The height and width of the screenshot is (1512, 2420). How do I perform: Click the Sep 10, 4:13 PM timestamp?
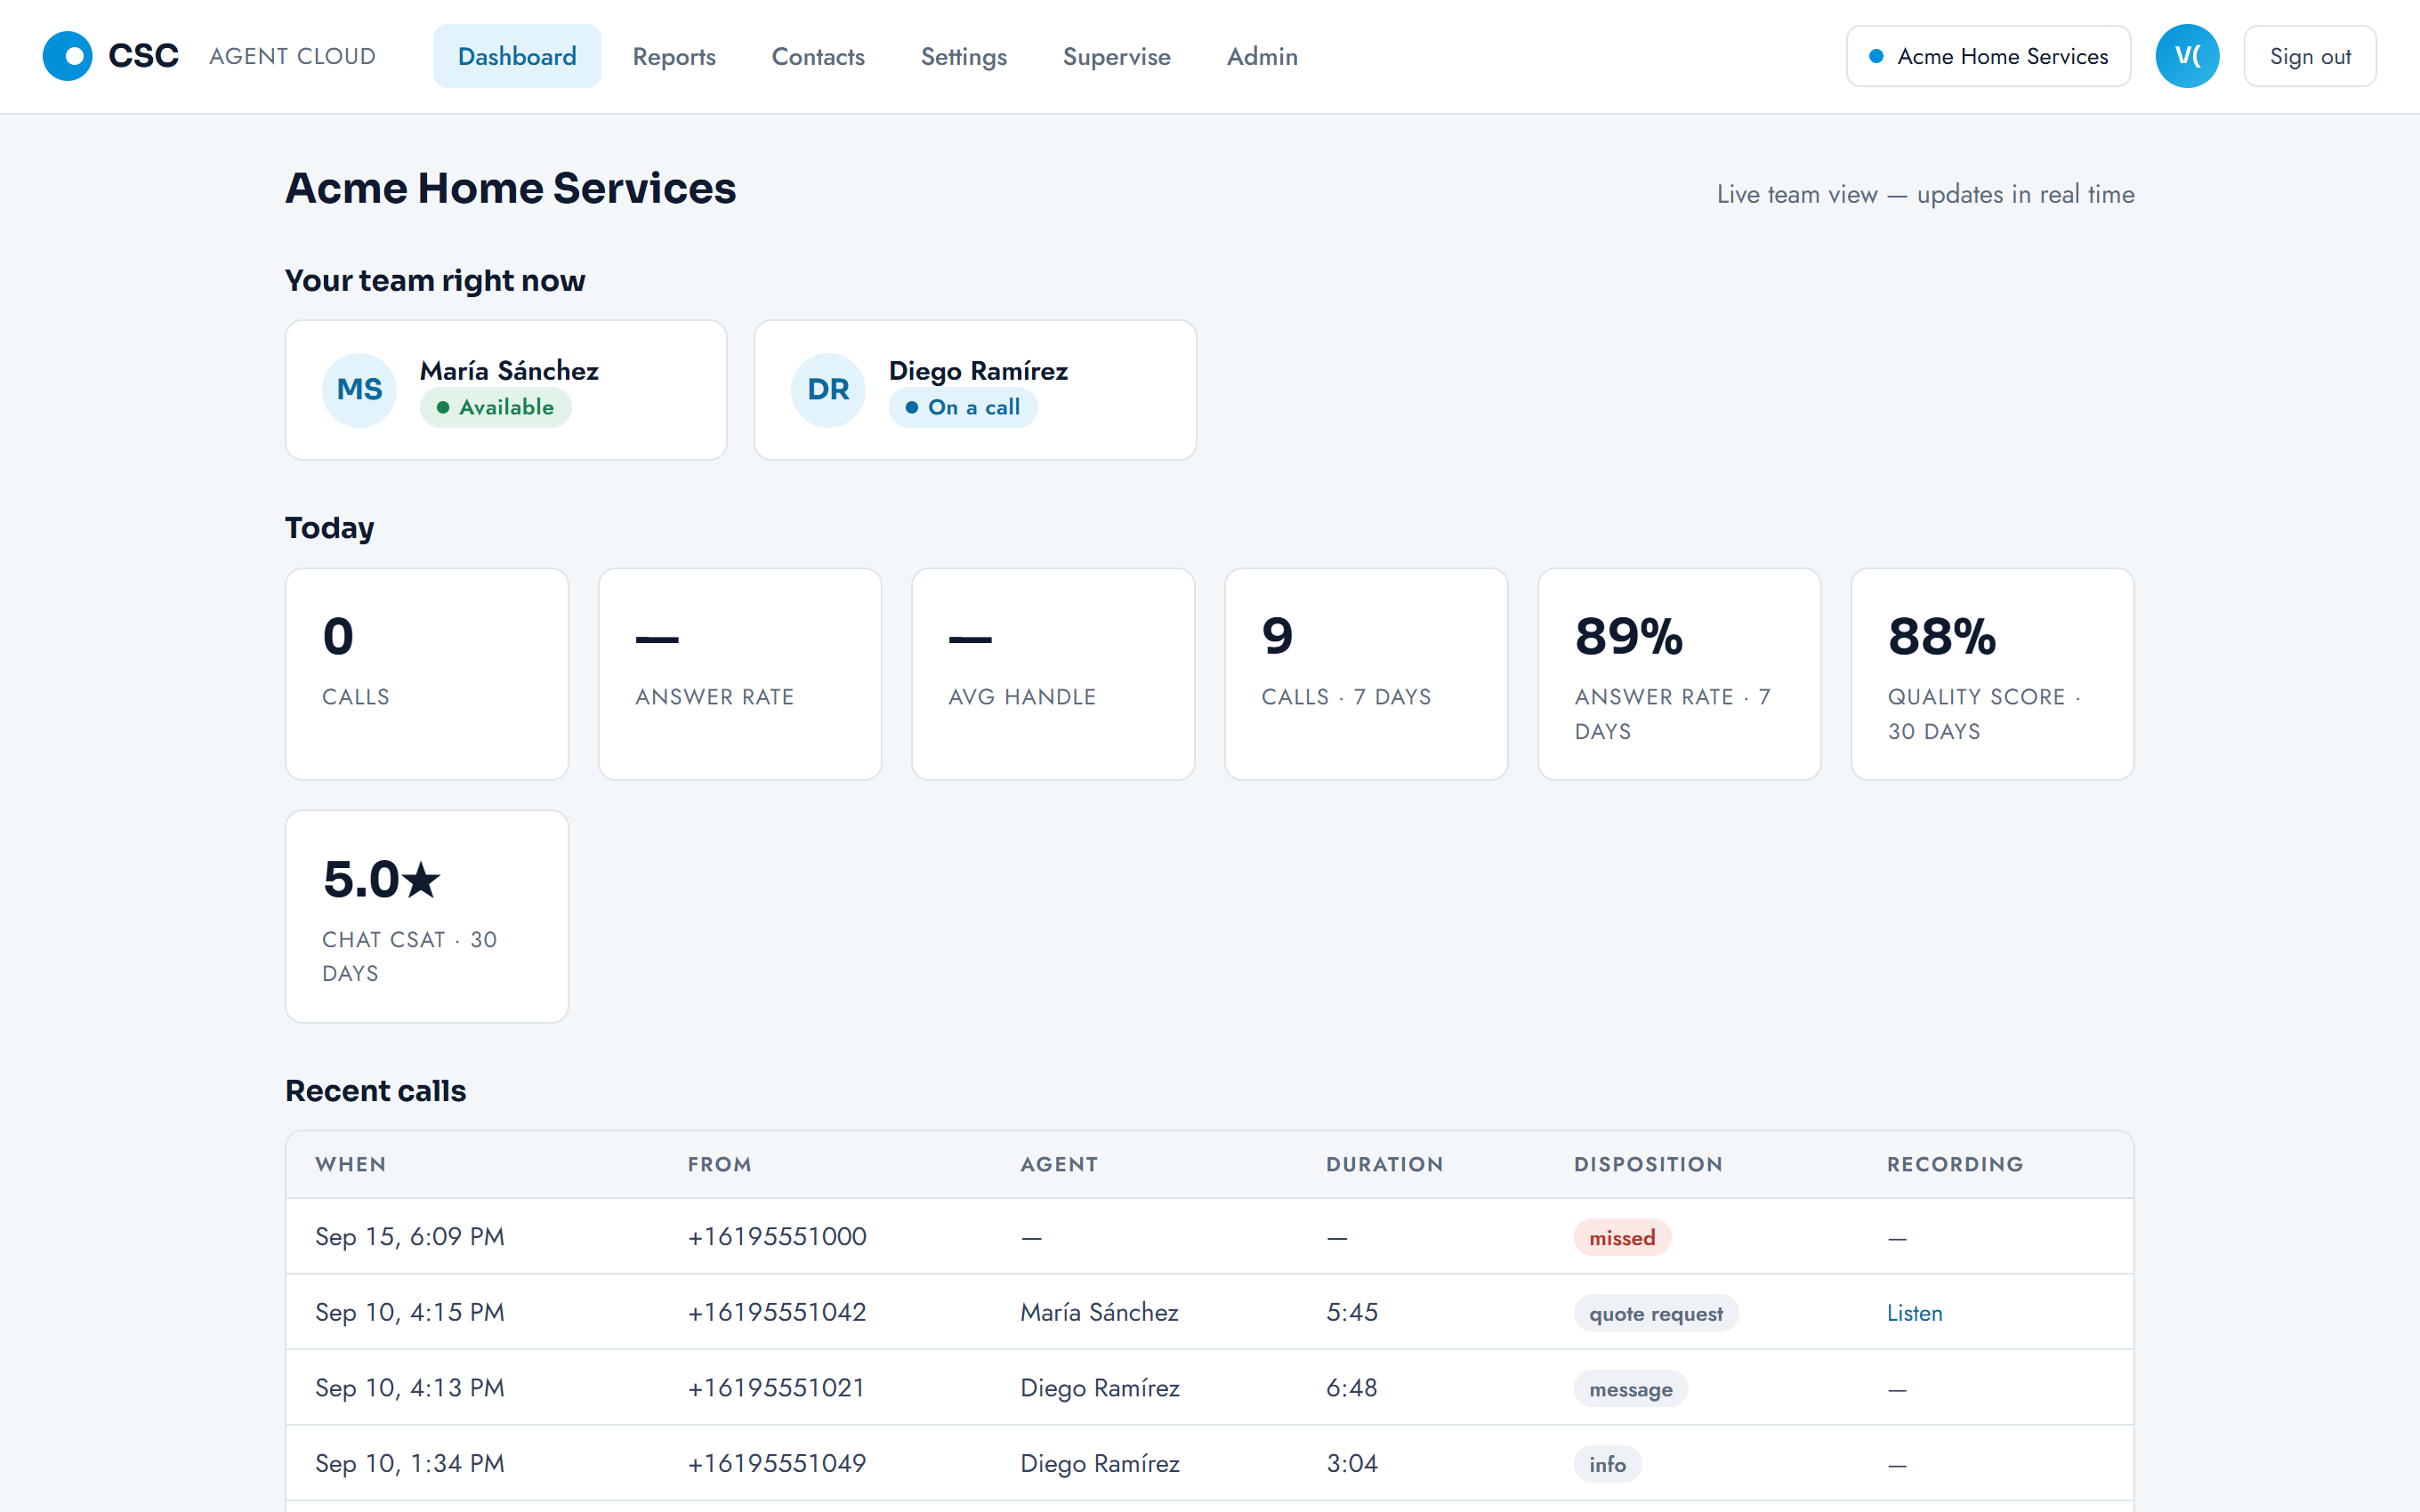[x=410, y=1388]
